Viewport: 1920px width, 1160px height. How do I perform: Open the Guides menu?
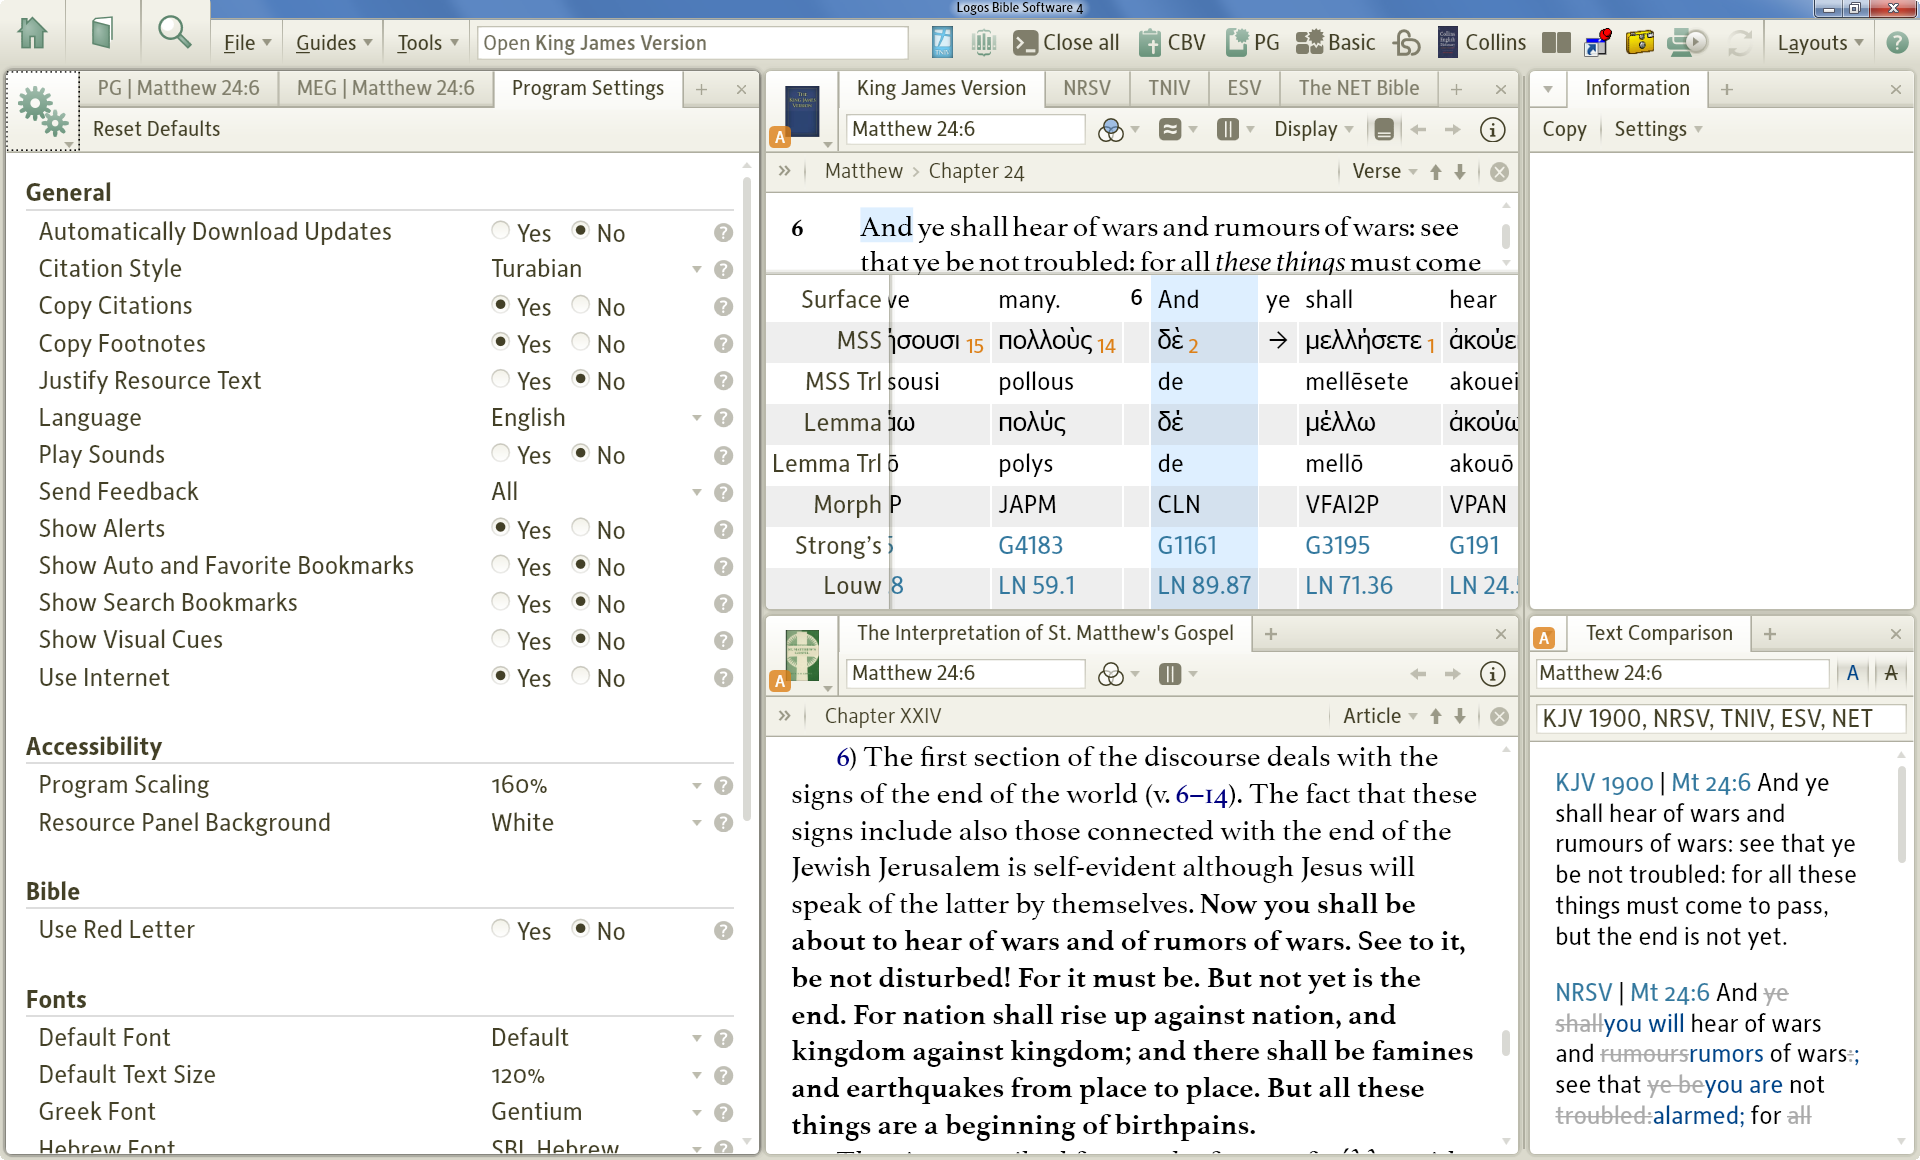point(333,43)
